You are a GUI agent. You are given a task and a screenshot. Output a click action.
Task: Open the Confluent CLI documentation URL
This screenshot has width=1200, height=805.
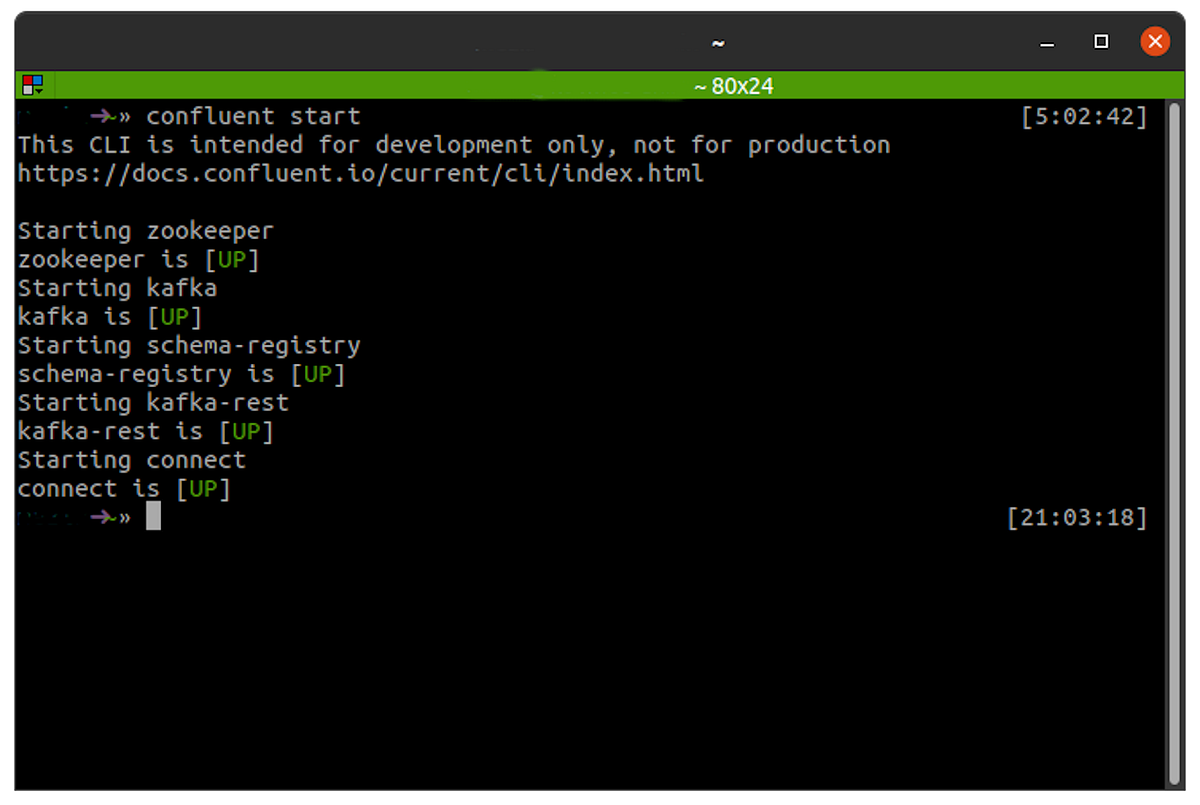click(358, 173)
